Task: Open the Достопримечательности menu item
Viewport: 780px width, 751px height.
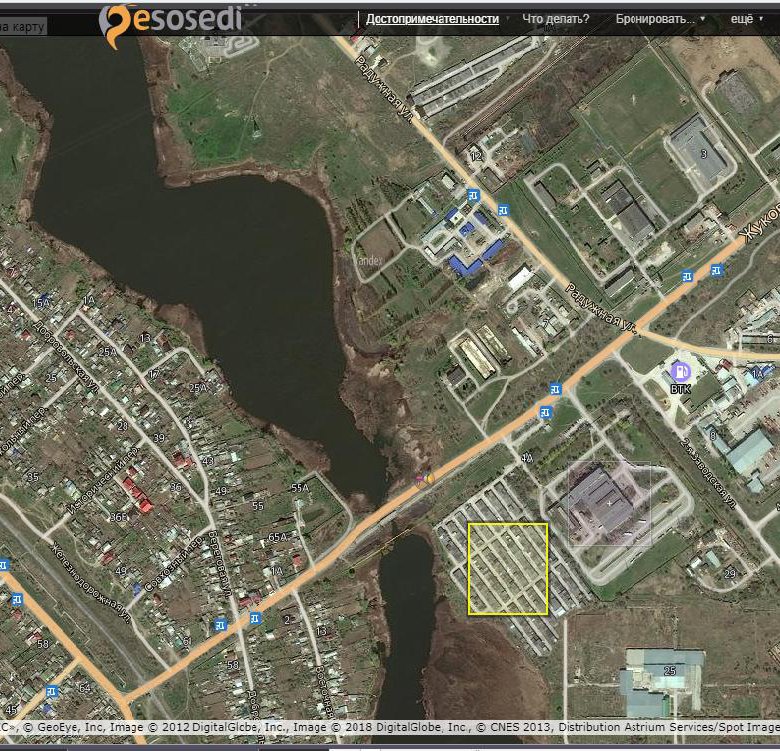Action: coord(432,19)
